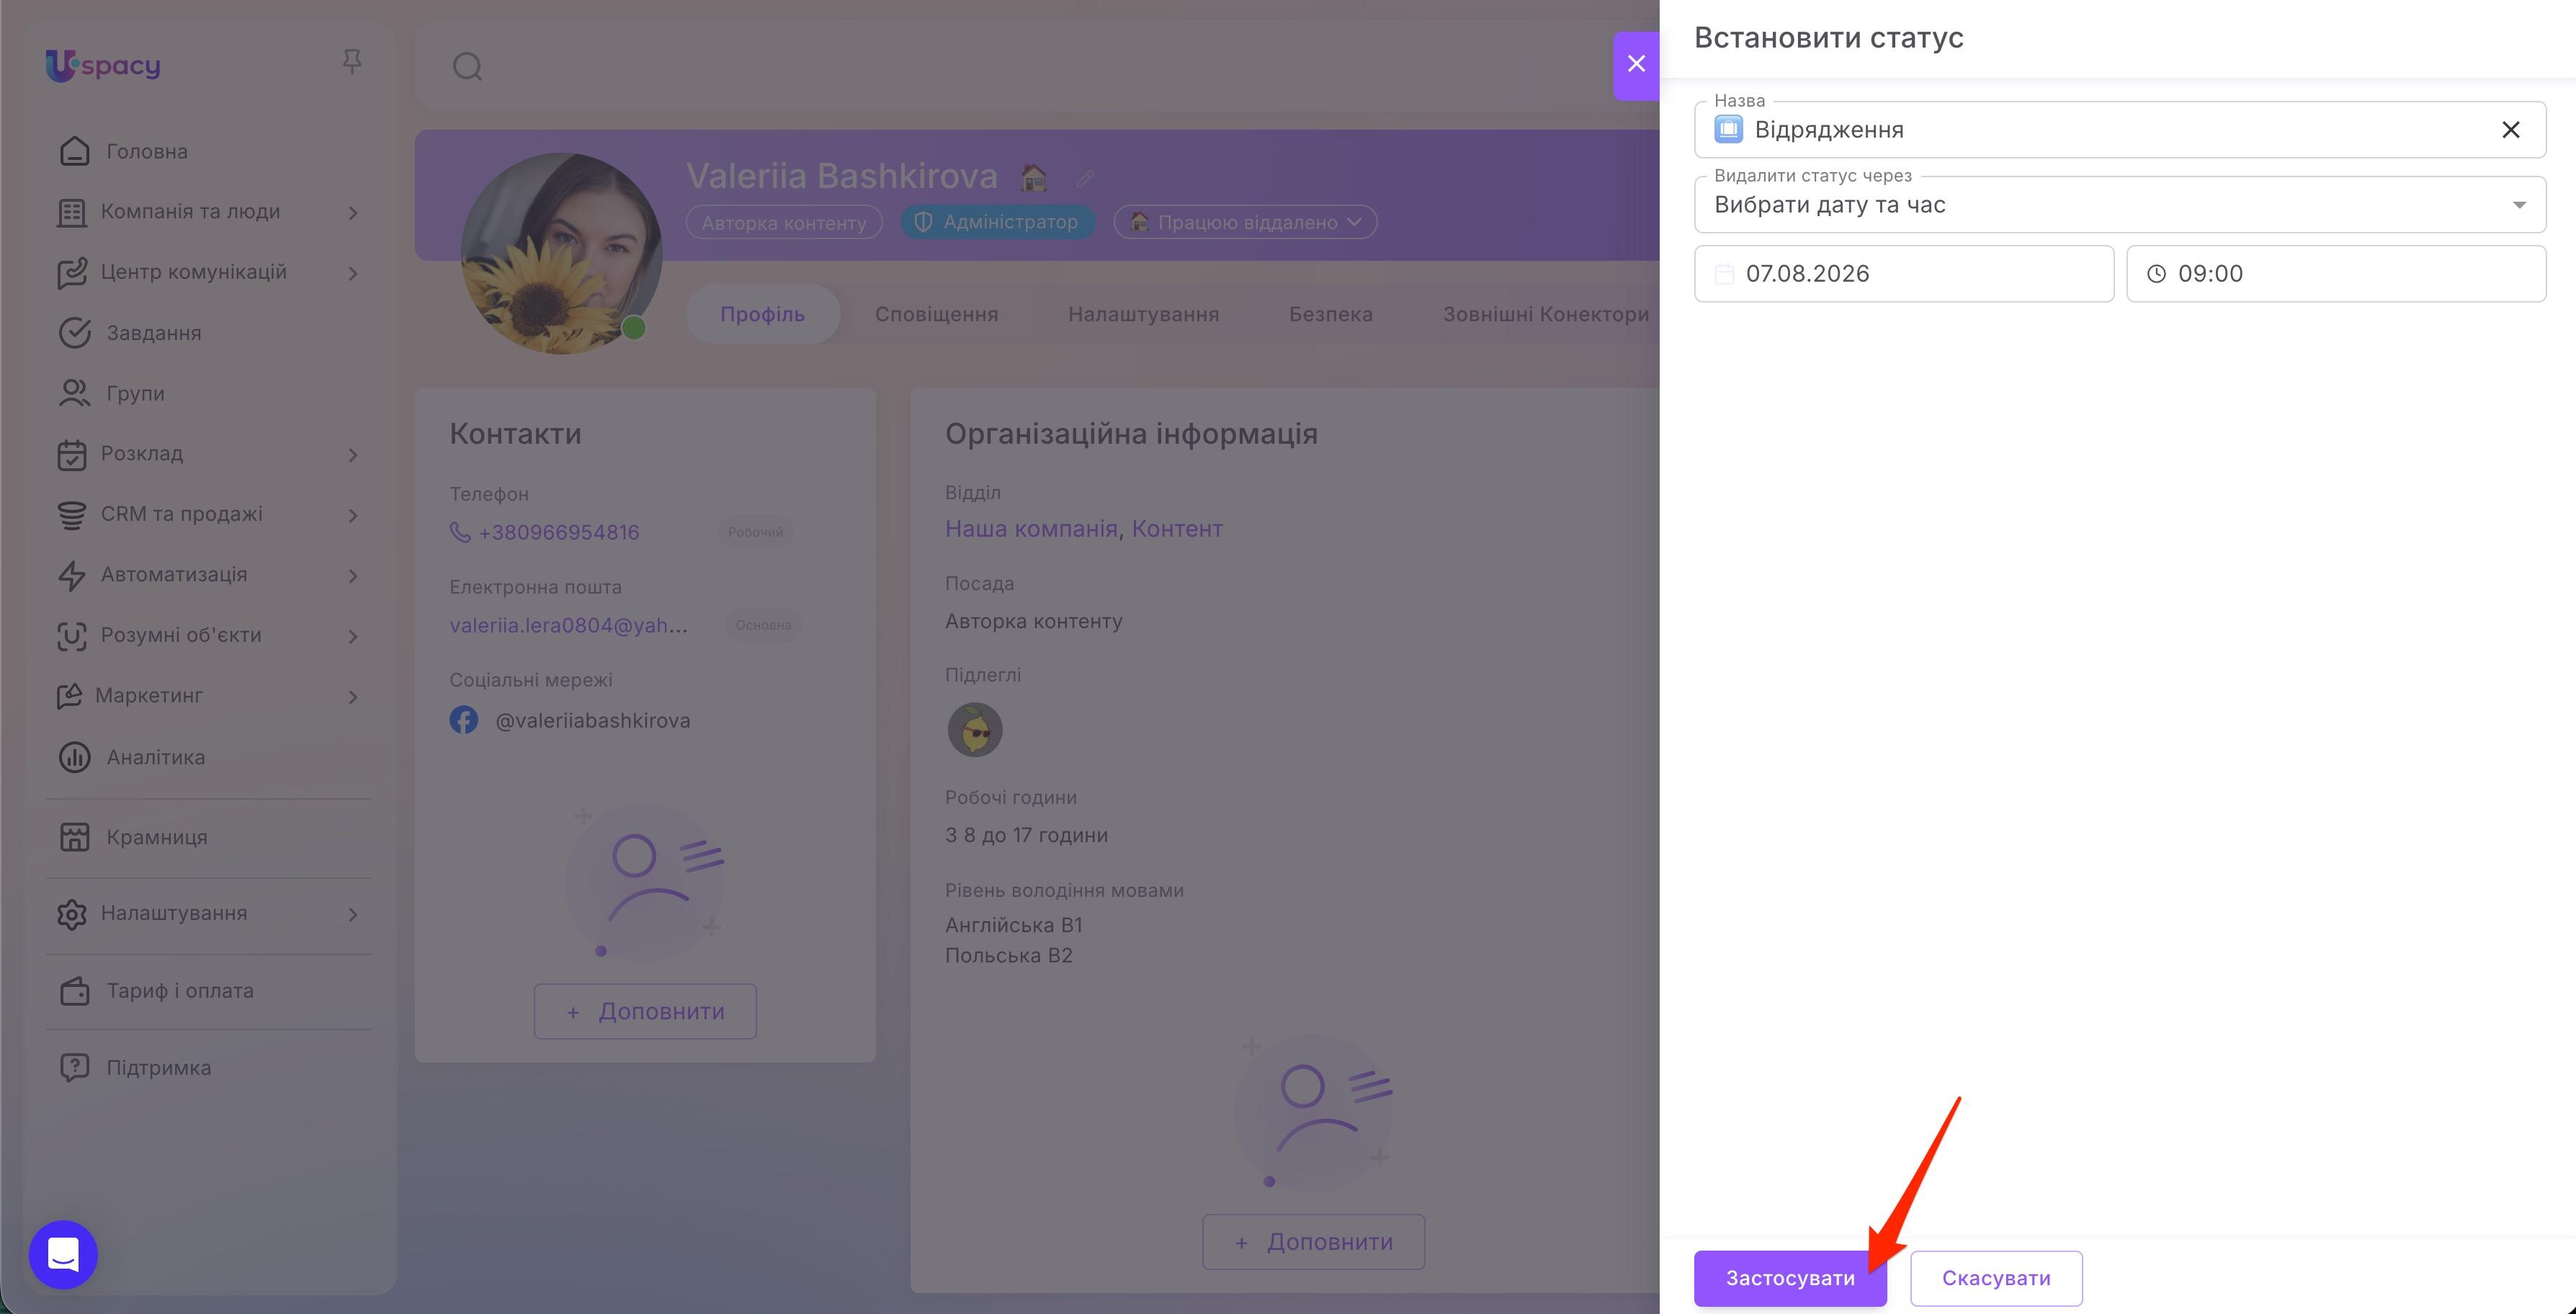Click the Скасувати button
The width and height of the screenshot is (2576, 1314).
(1996, 1278)
